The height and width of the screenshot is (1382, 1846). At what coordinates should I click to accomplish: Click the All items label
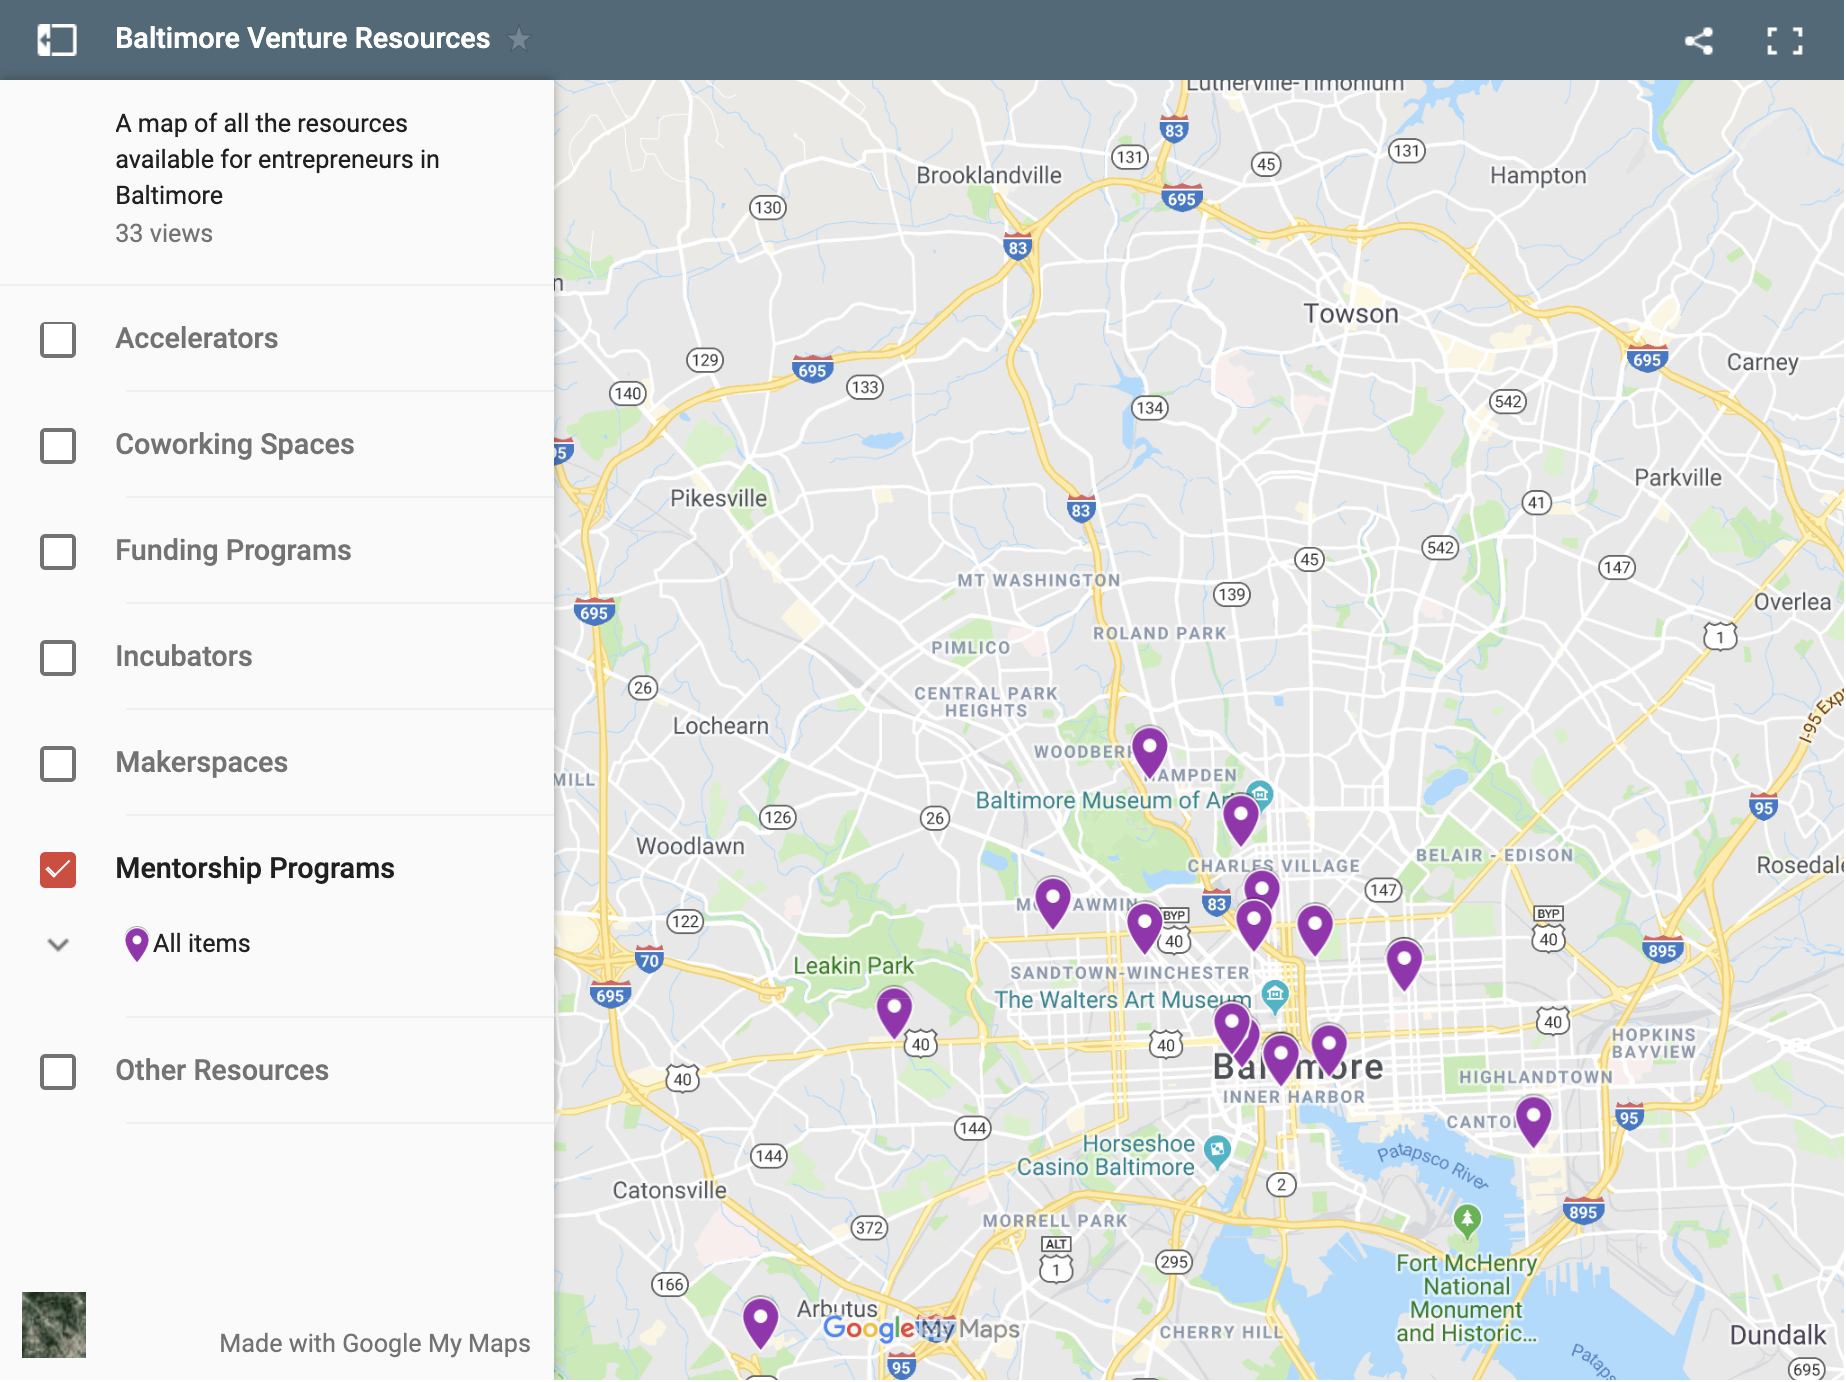coord(202,943)
